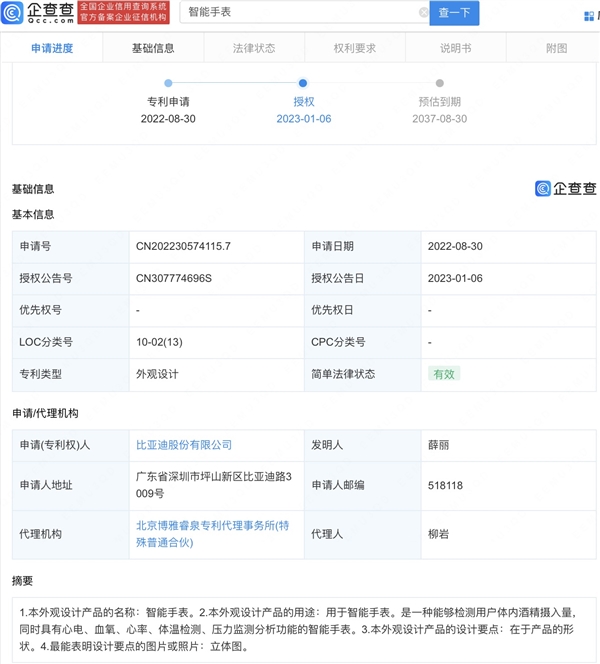Viewport: 600px width, 664px height.
Task: Click the 2022-08-30 date under 专利申请
Action: pos(168,119)
